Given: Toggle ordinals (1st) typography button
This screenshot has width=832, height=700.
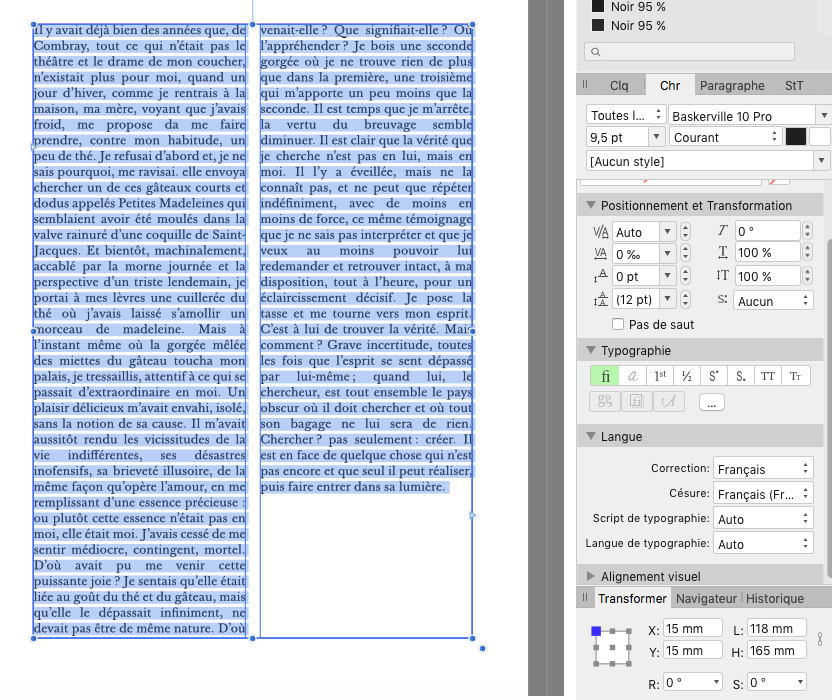Looking at the screenshot, I should click(x=660, y=376).
